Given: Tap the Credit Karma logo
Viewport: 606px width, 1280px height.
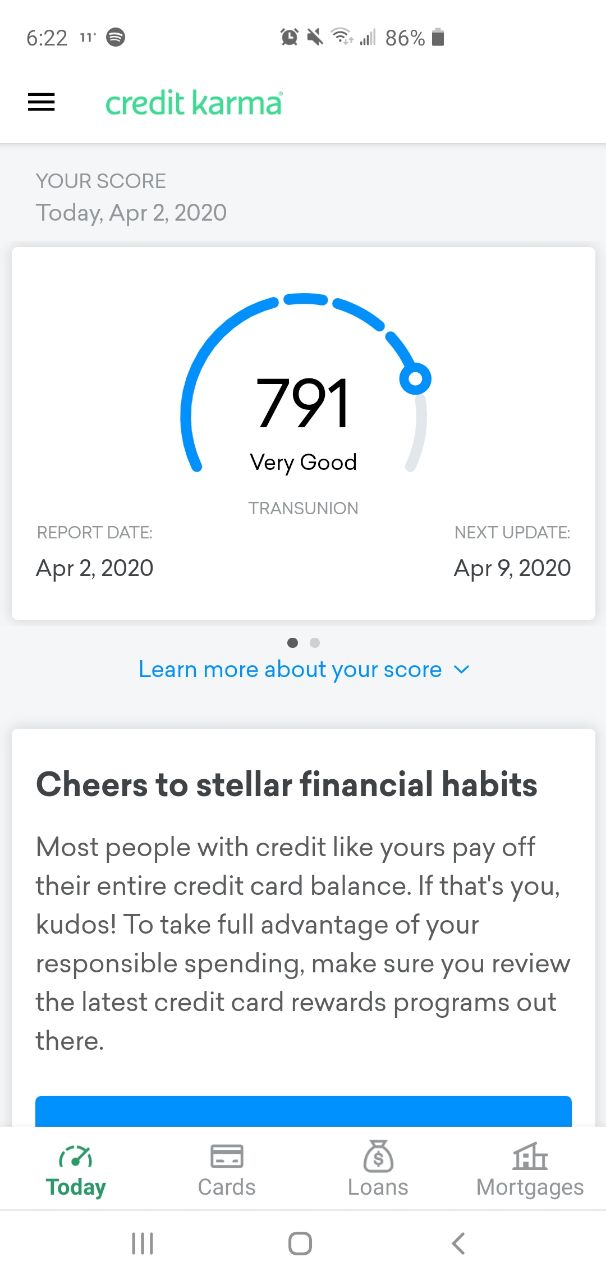Looking at the screenshot, I should 194,102.
